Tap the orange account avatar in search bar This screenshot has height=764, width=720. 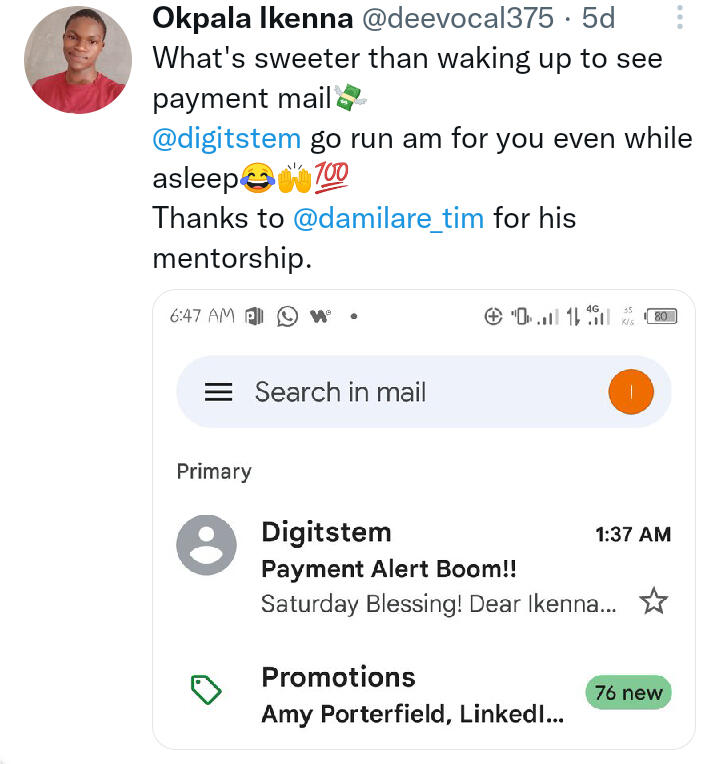coord(630,393)
